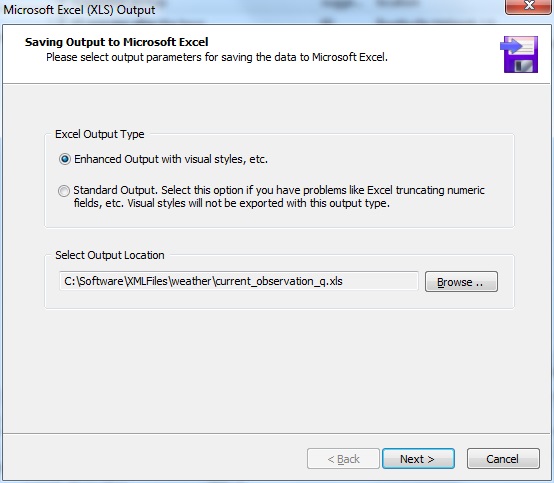This screenshot has height=483, width=554.
Task: Click the blue arrow on the export icon
Action: (511, 46)
